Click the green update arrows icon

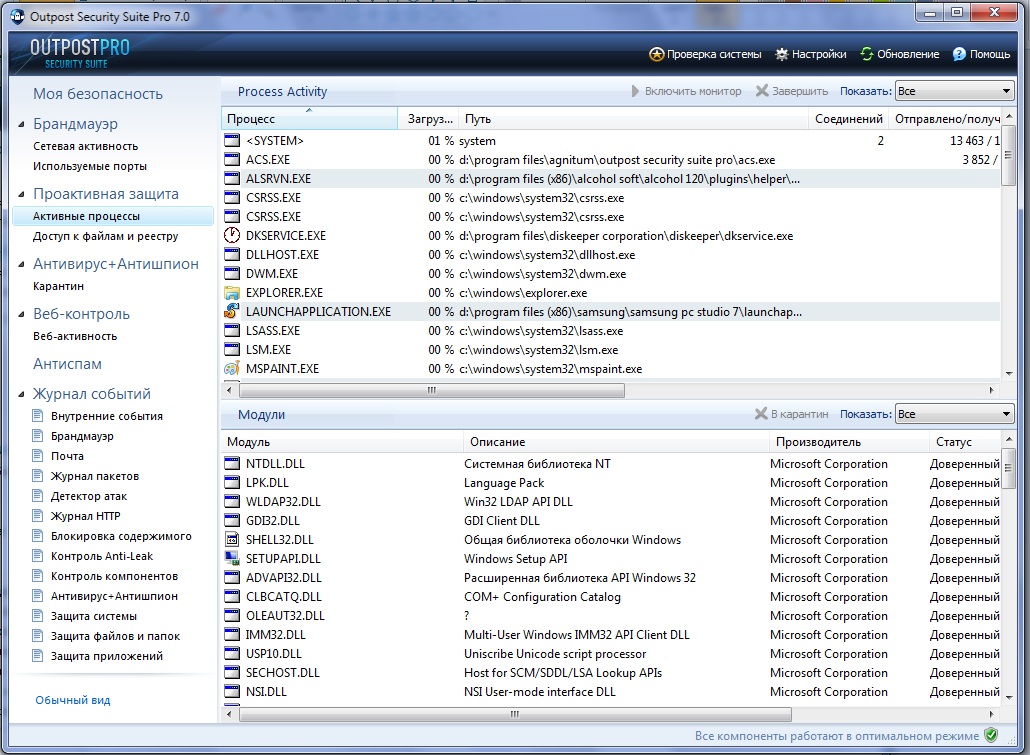pos(867,54)
